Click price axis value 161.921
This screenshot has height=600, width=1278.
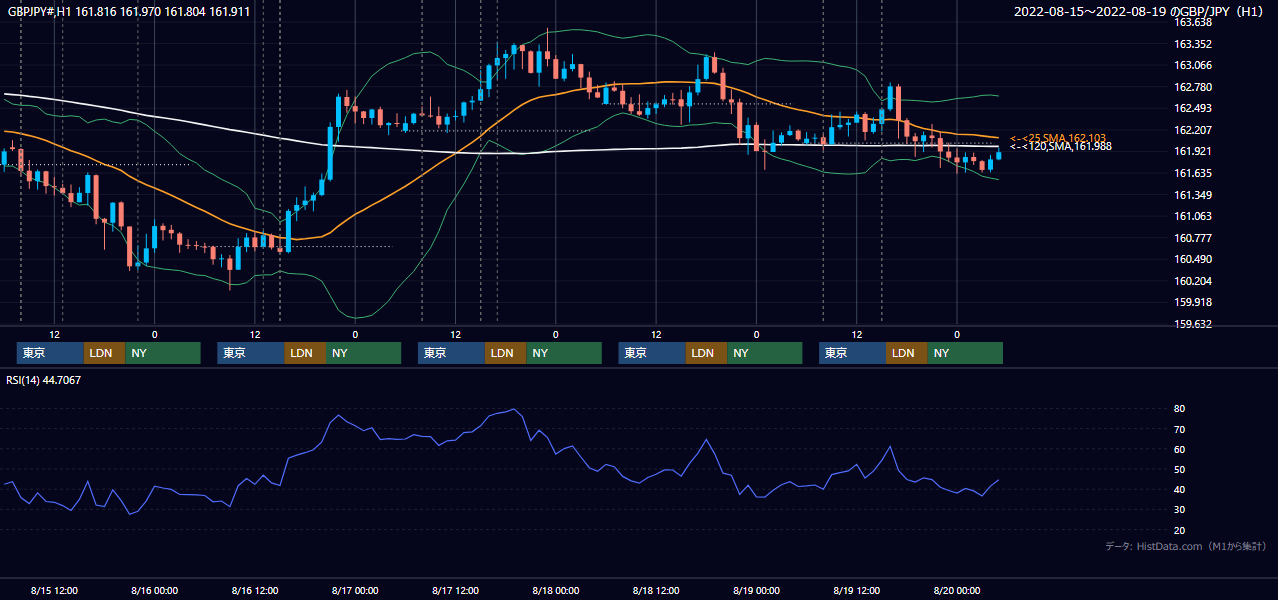click(x=1192, y=151)
